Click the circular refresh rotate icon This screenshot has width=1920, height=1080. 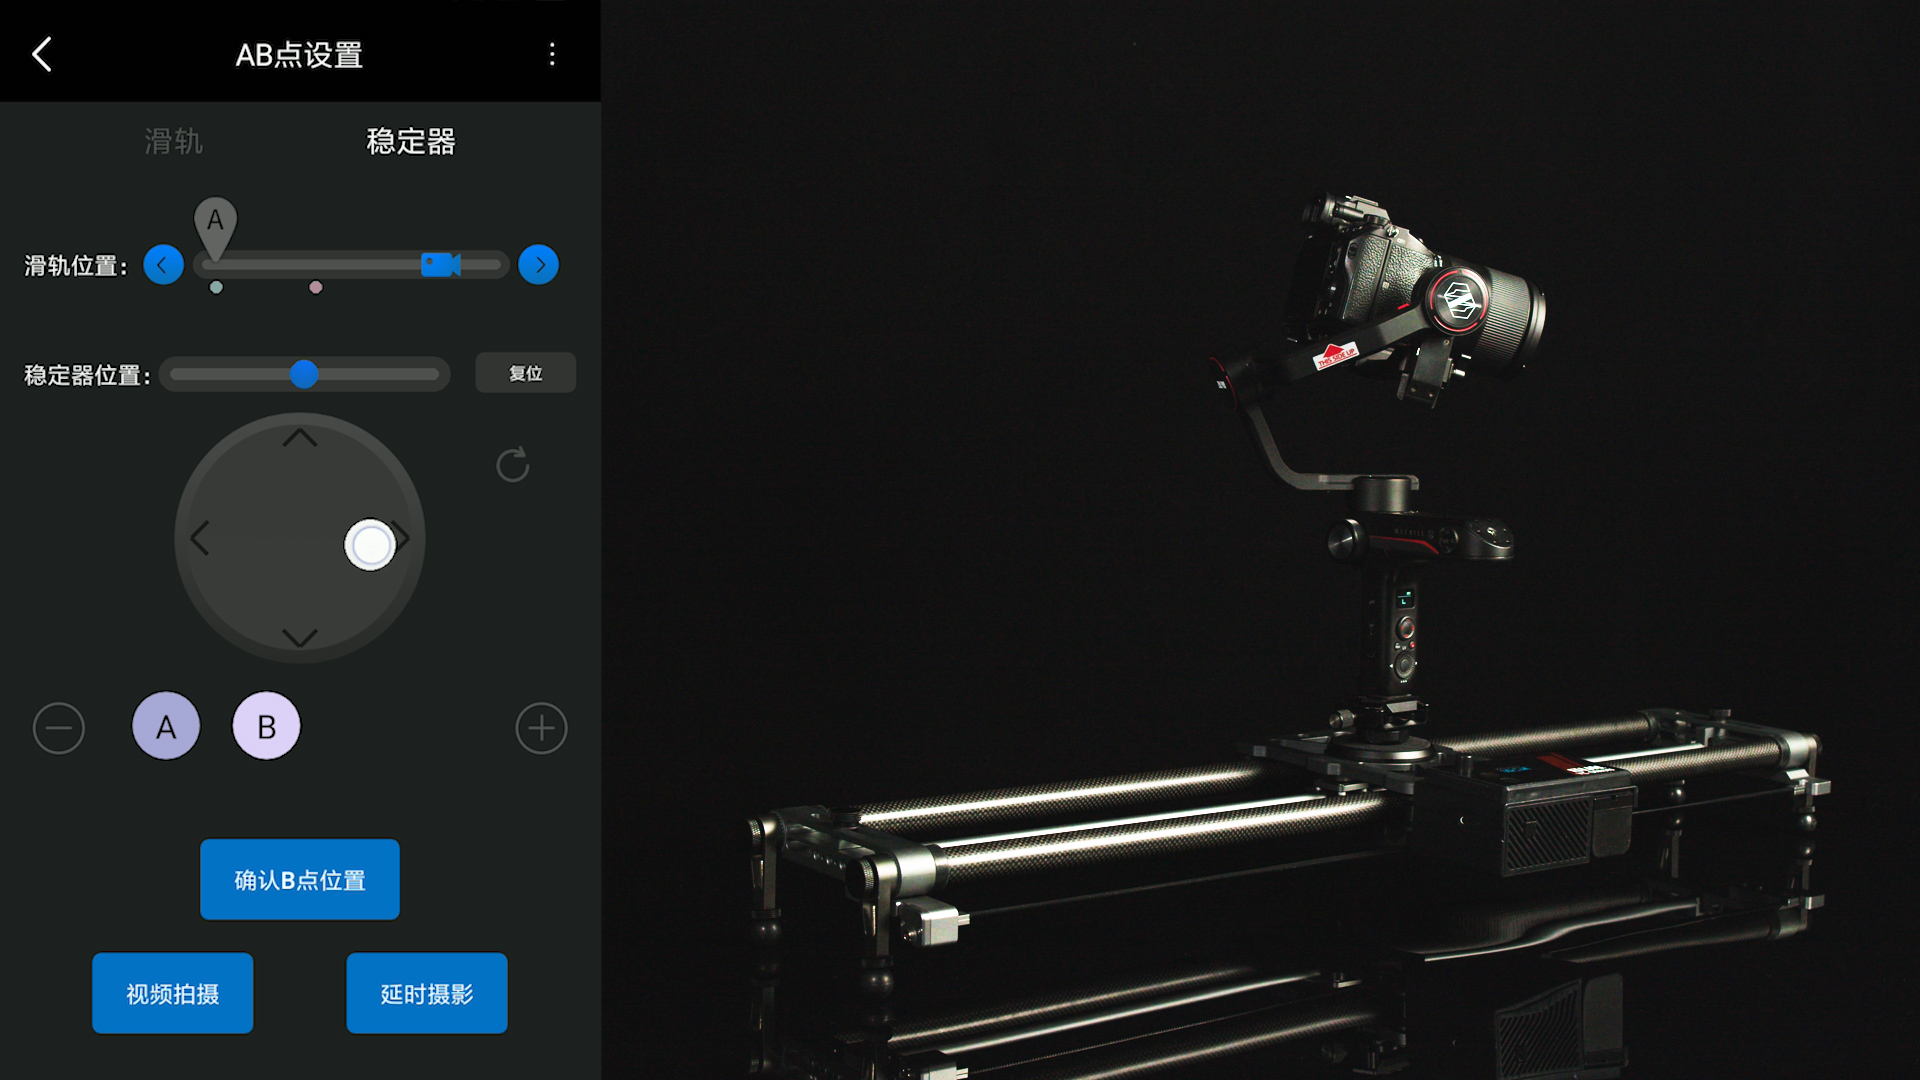[512, 465]
